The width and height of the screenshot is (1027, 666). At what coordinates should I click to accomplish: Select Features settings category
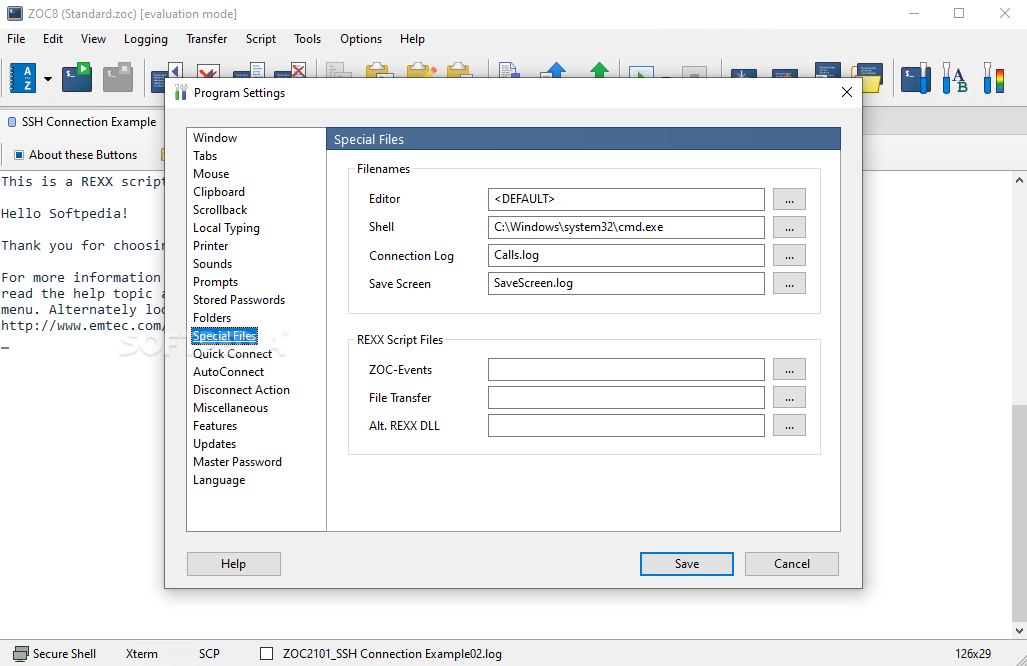click(215, 426)
